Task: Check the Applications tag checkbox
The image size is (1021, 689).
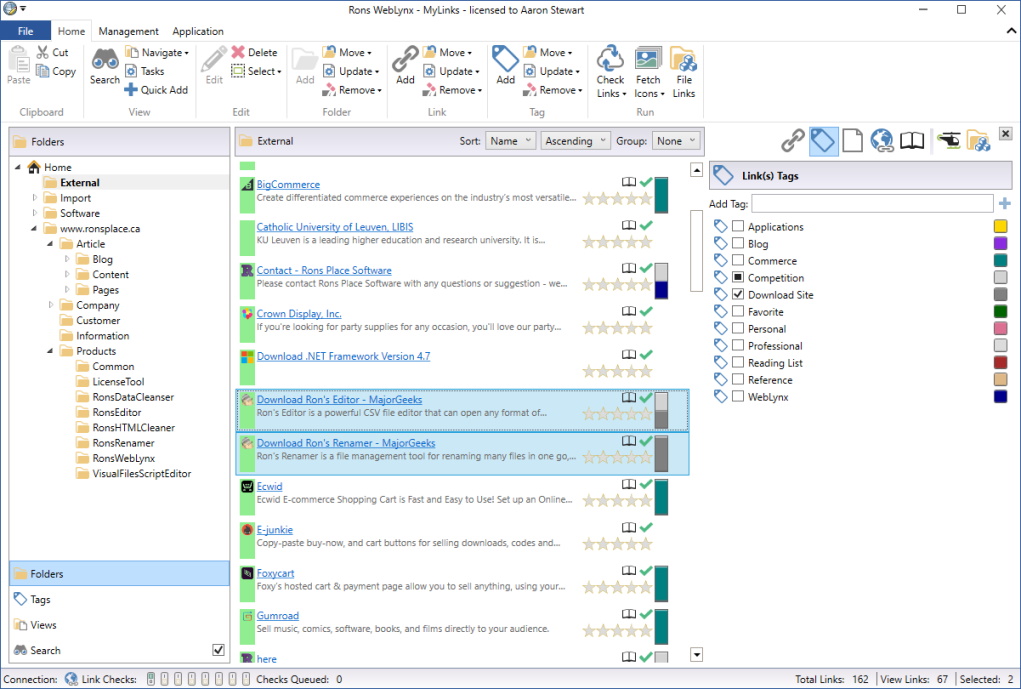Action: pyautogui.click(x=738, y=226)
